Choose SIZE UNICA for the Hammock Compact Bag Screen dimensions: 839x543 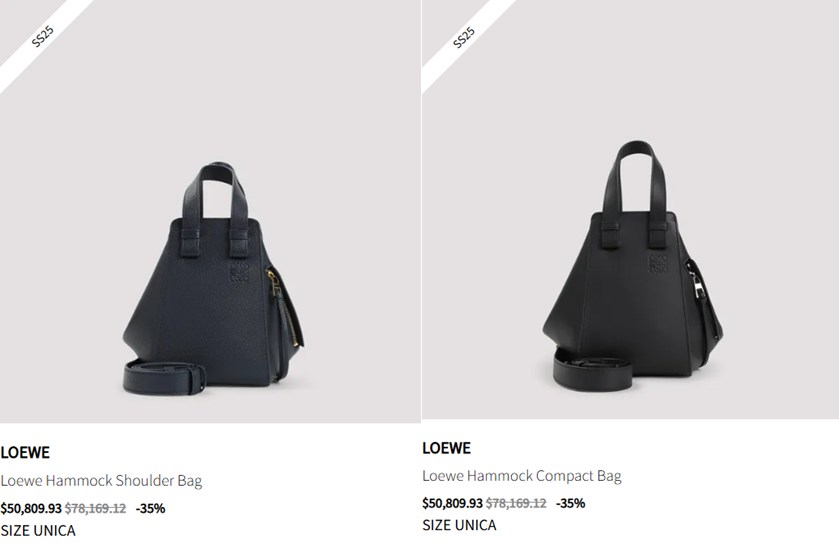(x=459, y=525)
